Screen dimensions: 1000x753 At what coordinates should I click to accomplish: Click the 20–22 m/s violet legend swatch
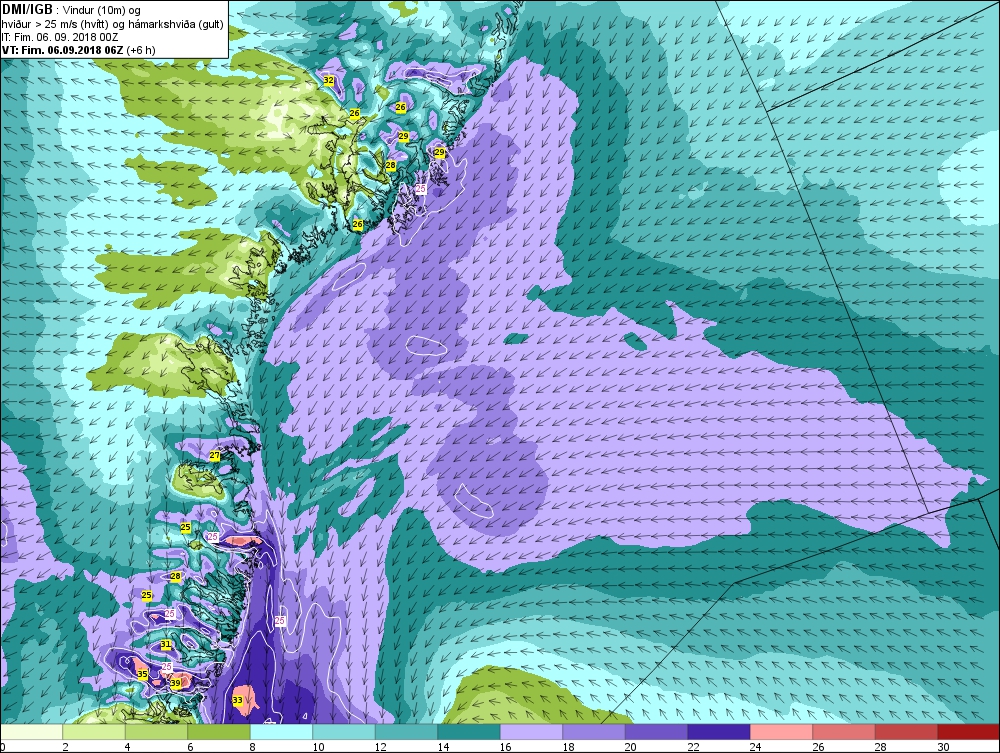pyautogui.click(x=656, y=731)
